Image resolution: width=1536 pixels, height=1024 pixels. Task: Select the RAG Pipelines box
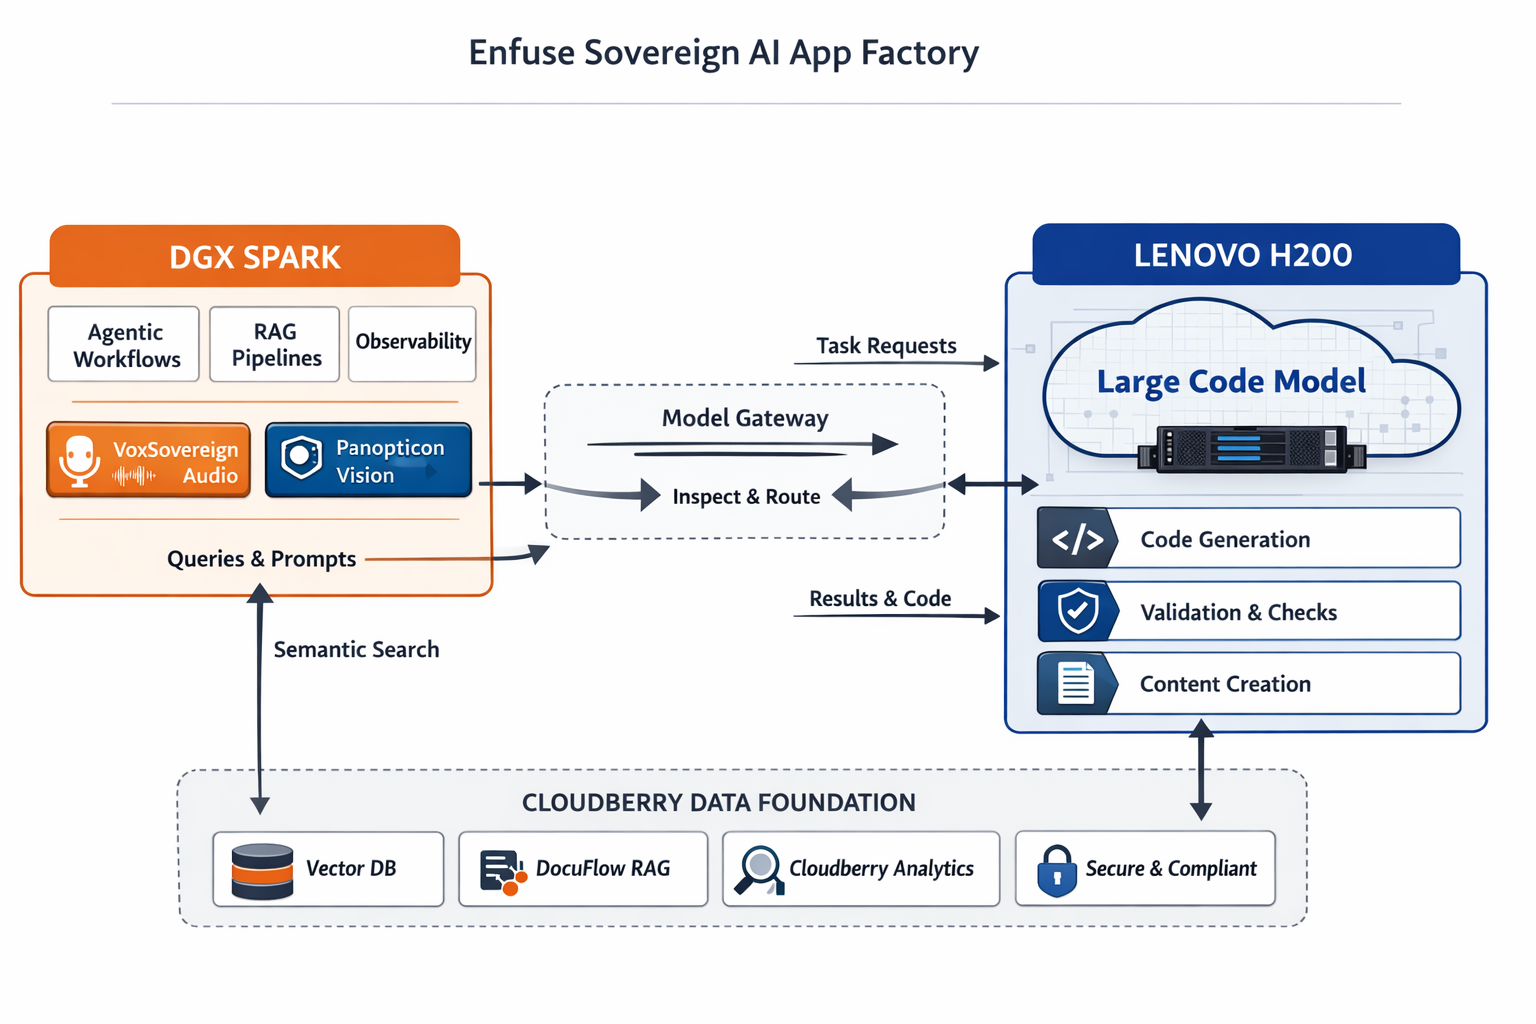pyautogui.click(x=275, y=344)
